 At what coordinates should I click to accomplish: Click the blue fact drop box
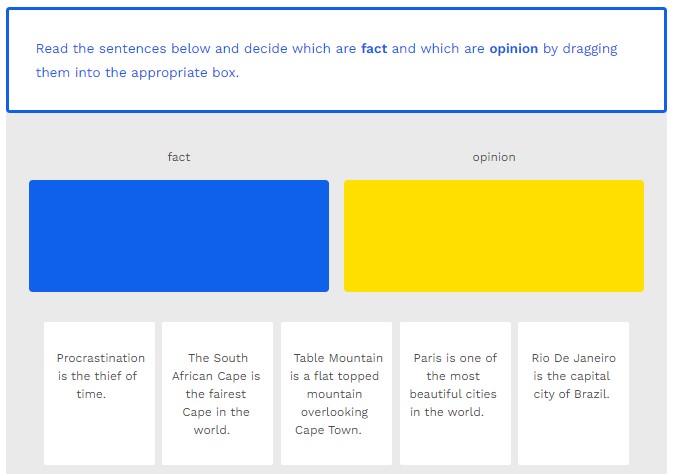[179, 236]
